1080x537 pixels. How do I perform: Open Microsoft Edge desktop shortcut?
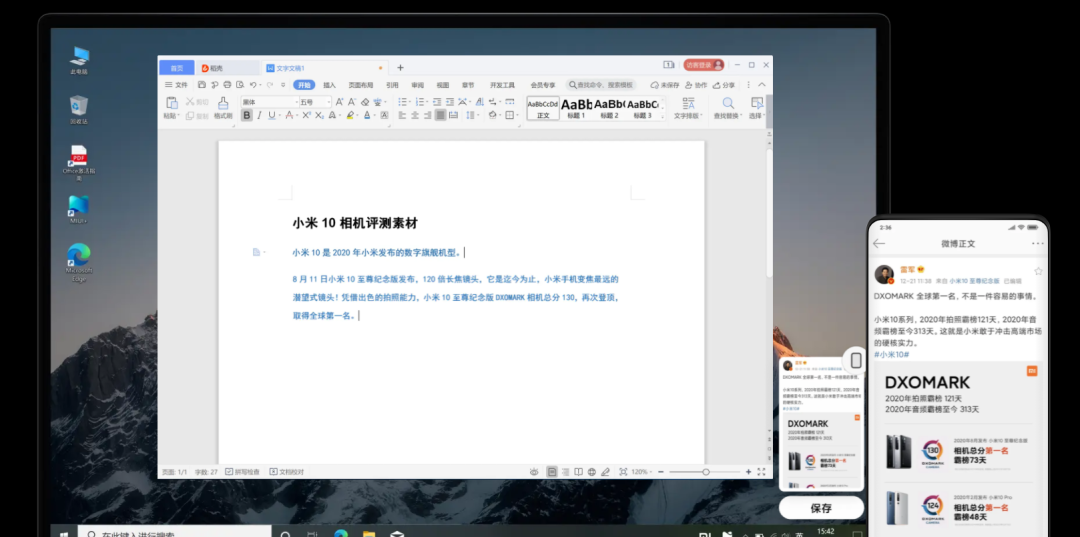point(79,262)
